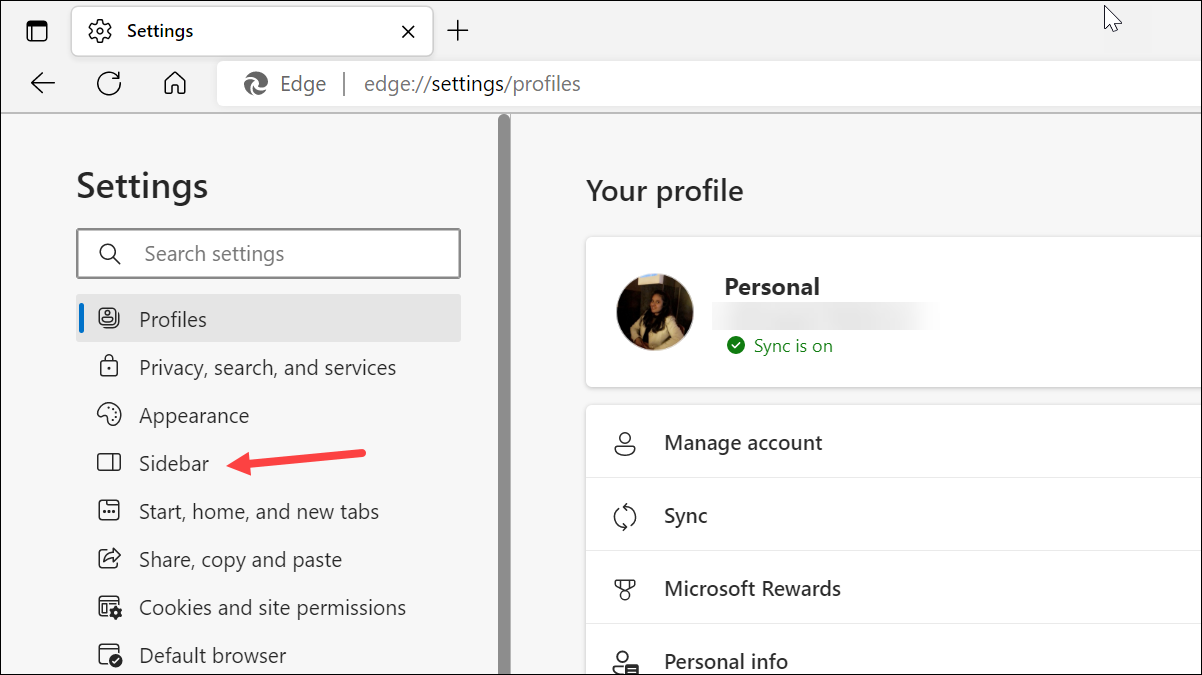Click the green Sync is on checkmark

click(x=736, y=345)
